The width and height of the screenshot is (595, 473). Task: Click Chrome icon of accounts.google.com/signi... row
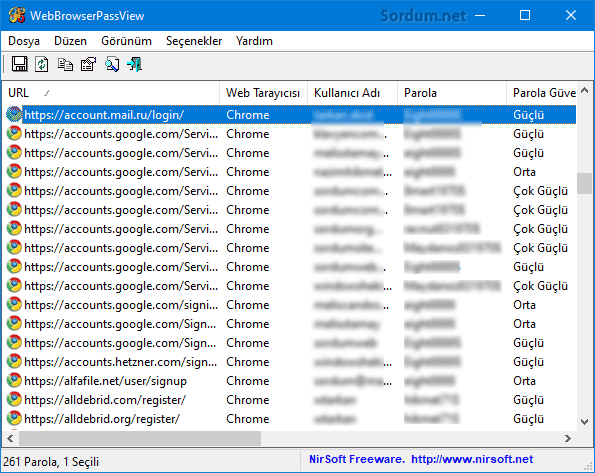14,304
